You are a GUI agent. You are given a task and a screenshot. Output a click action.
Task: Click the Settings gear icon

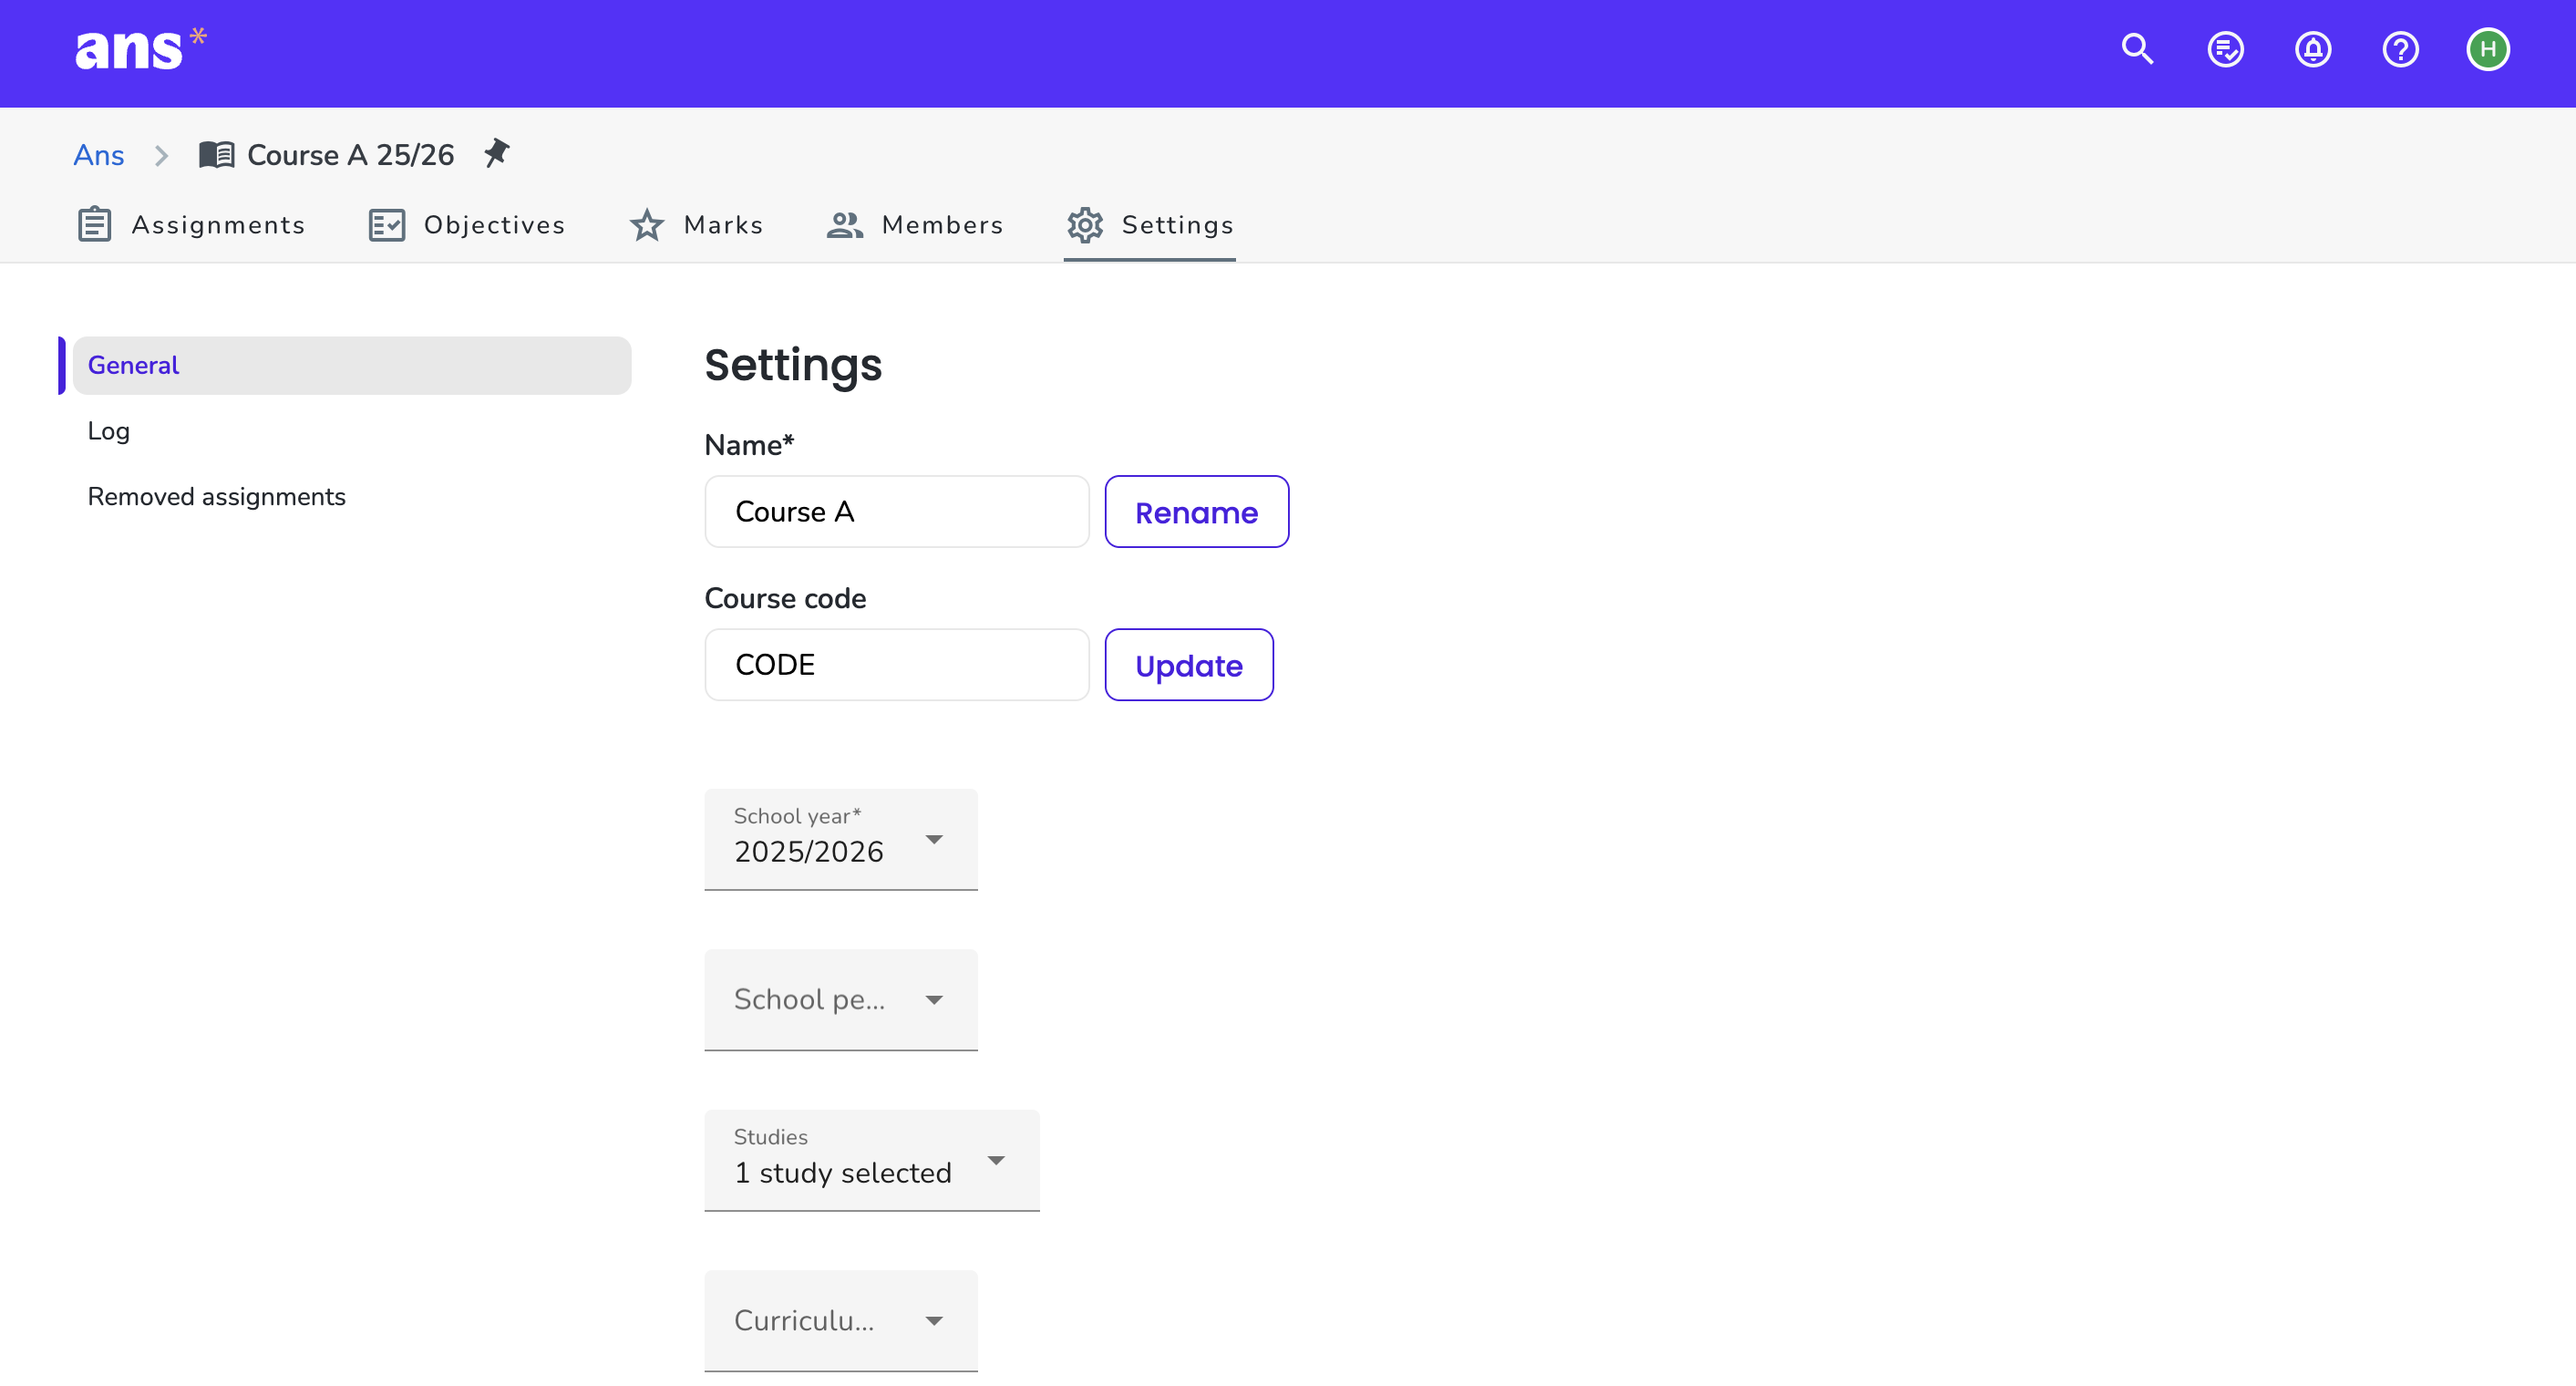click(x=1085, y=225)
